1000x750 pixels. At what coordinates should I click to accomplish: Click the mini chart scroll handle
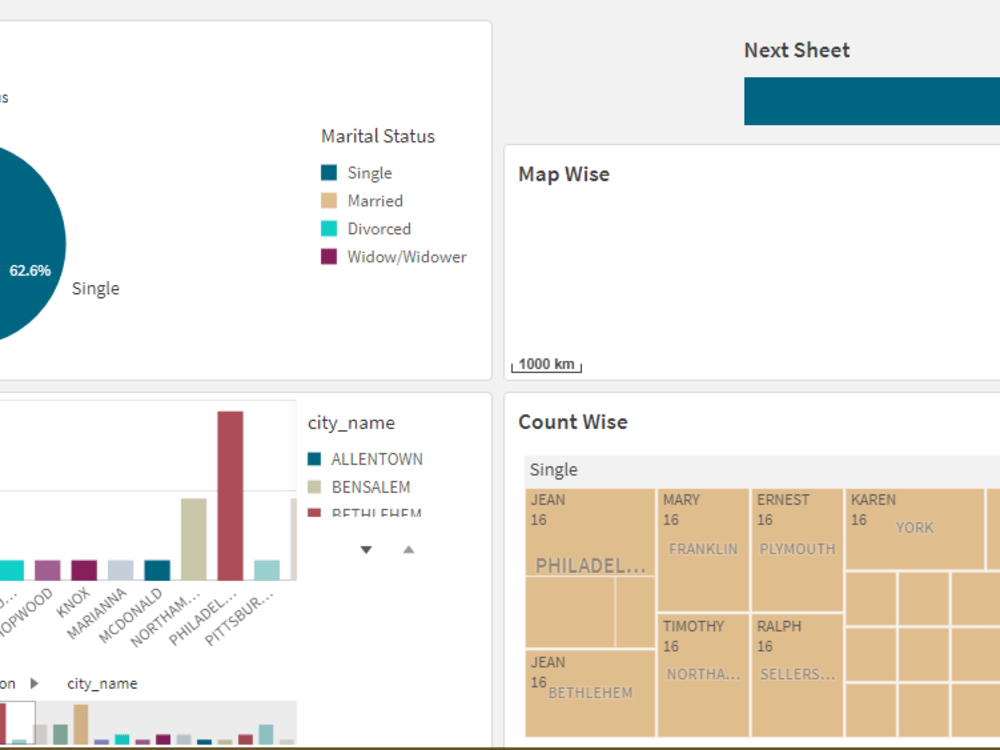tap(17, 723)
